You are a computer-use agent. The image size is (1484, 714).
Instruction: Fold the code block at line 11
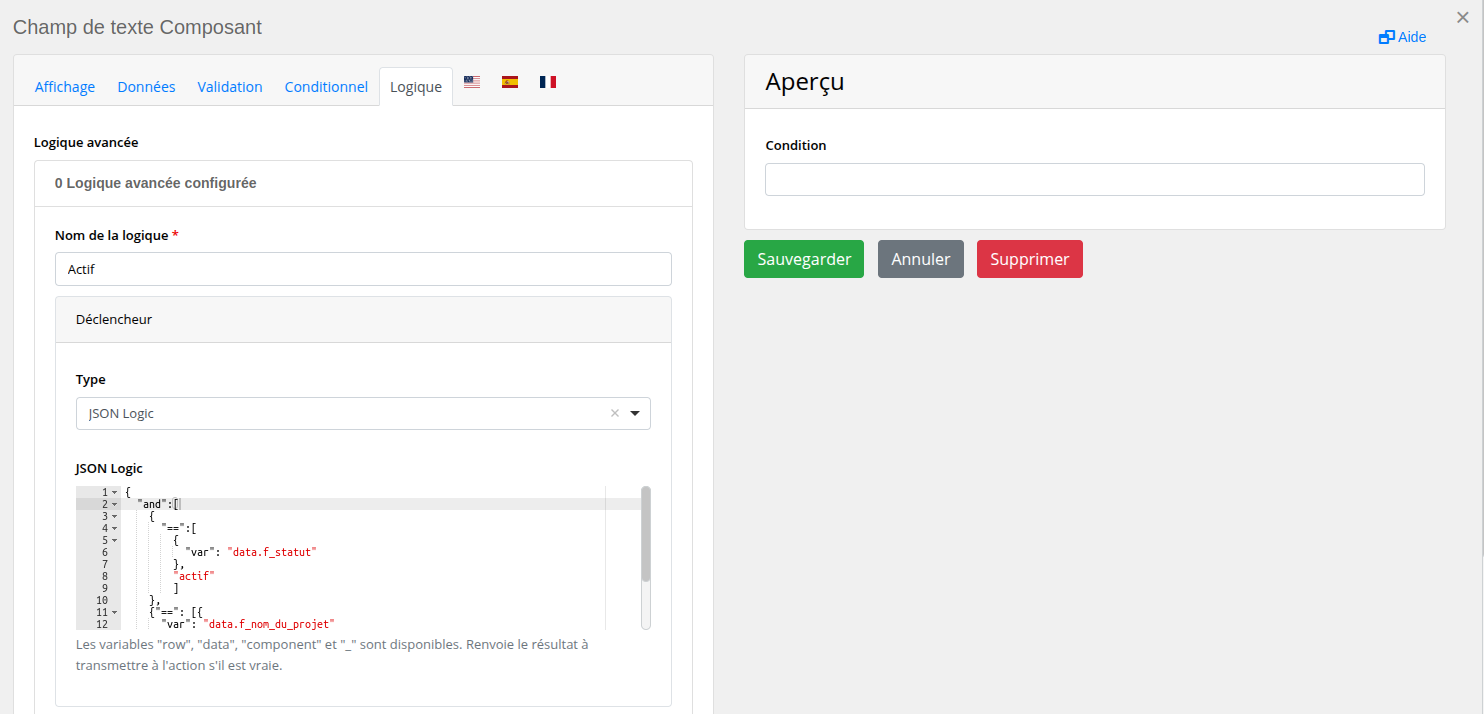pos(115,612)
